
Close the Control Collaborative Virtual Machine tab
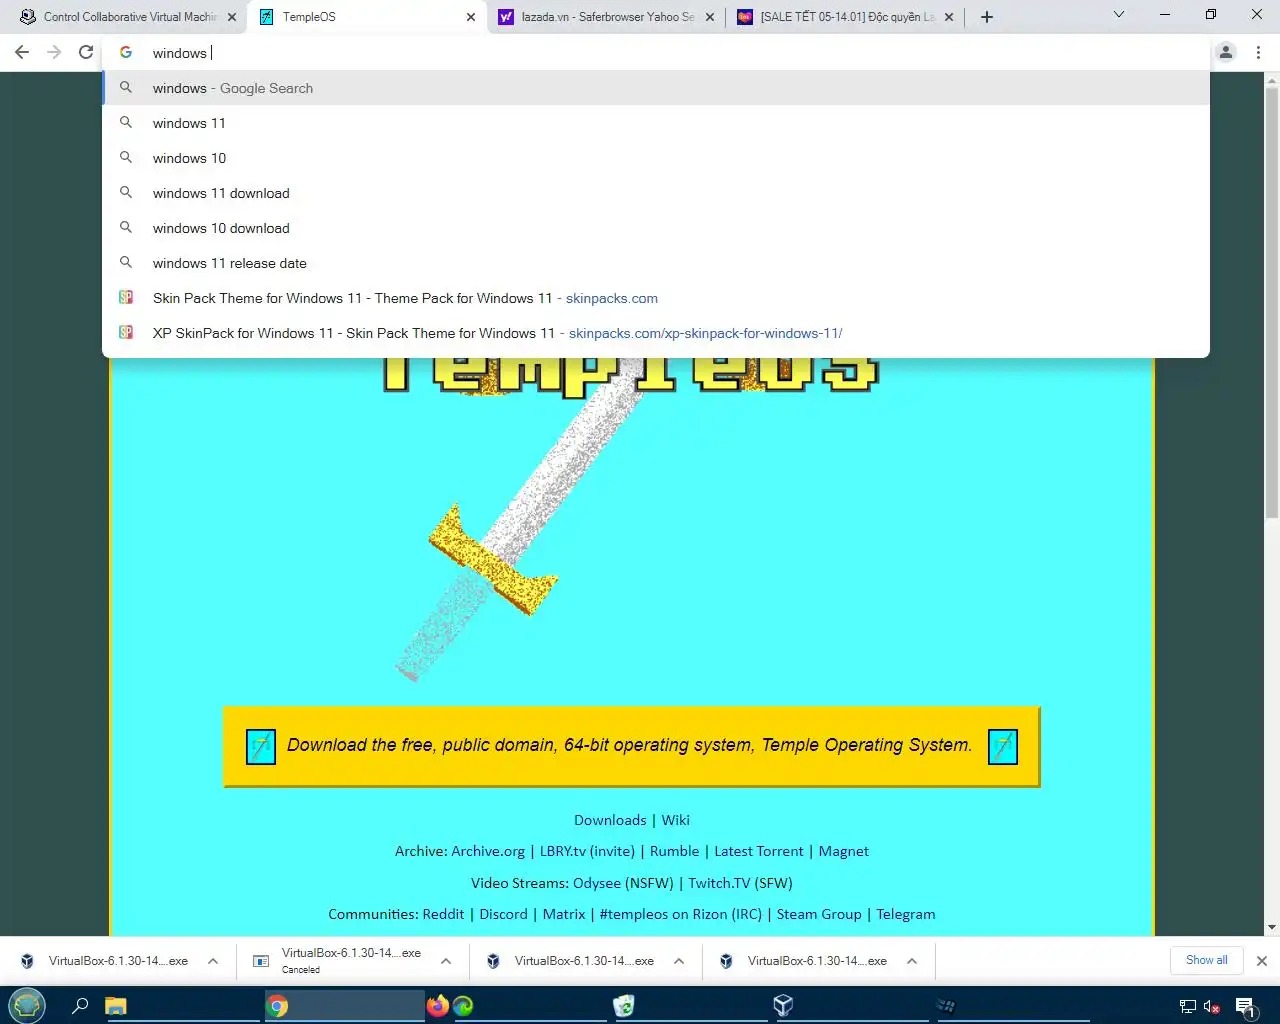(232, 17)
